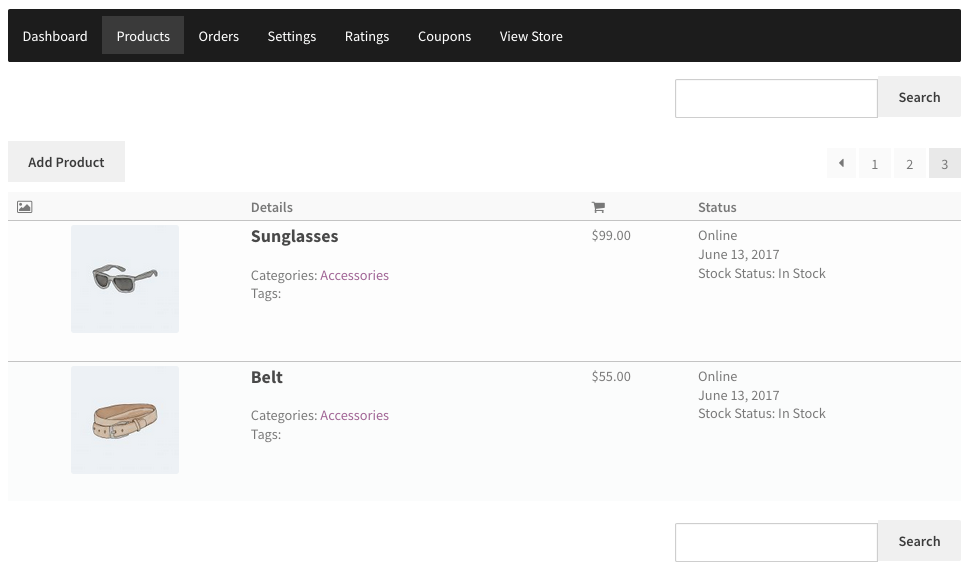
Task: Go to the Ratings tab
Action: [366, 36]
